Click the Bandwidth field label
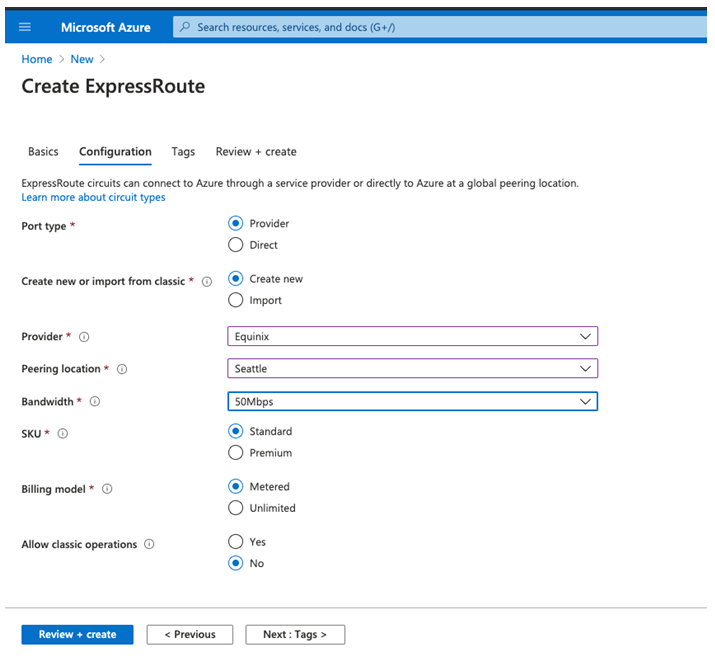 pyautogui.click(x=47, y=402)
